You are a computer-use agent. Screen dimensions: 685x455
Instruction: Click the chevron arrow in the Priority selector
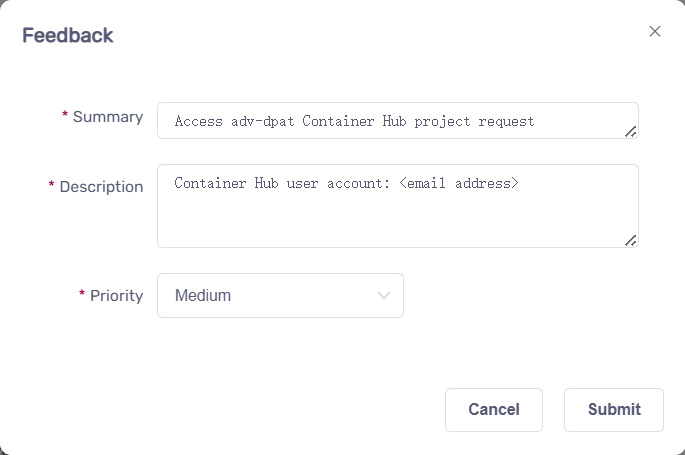click(x=384, y=296)
